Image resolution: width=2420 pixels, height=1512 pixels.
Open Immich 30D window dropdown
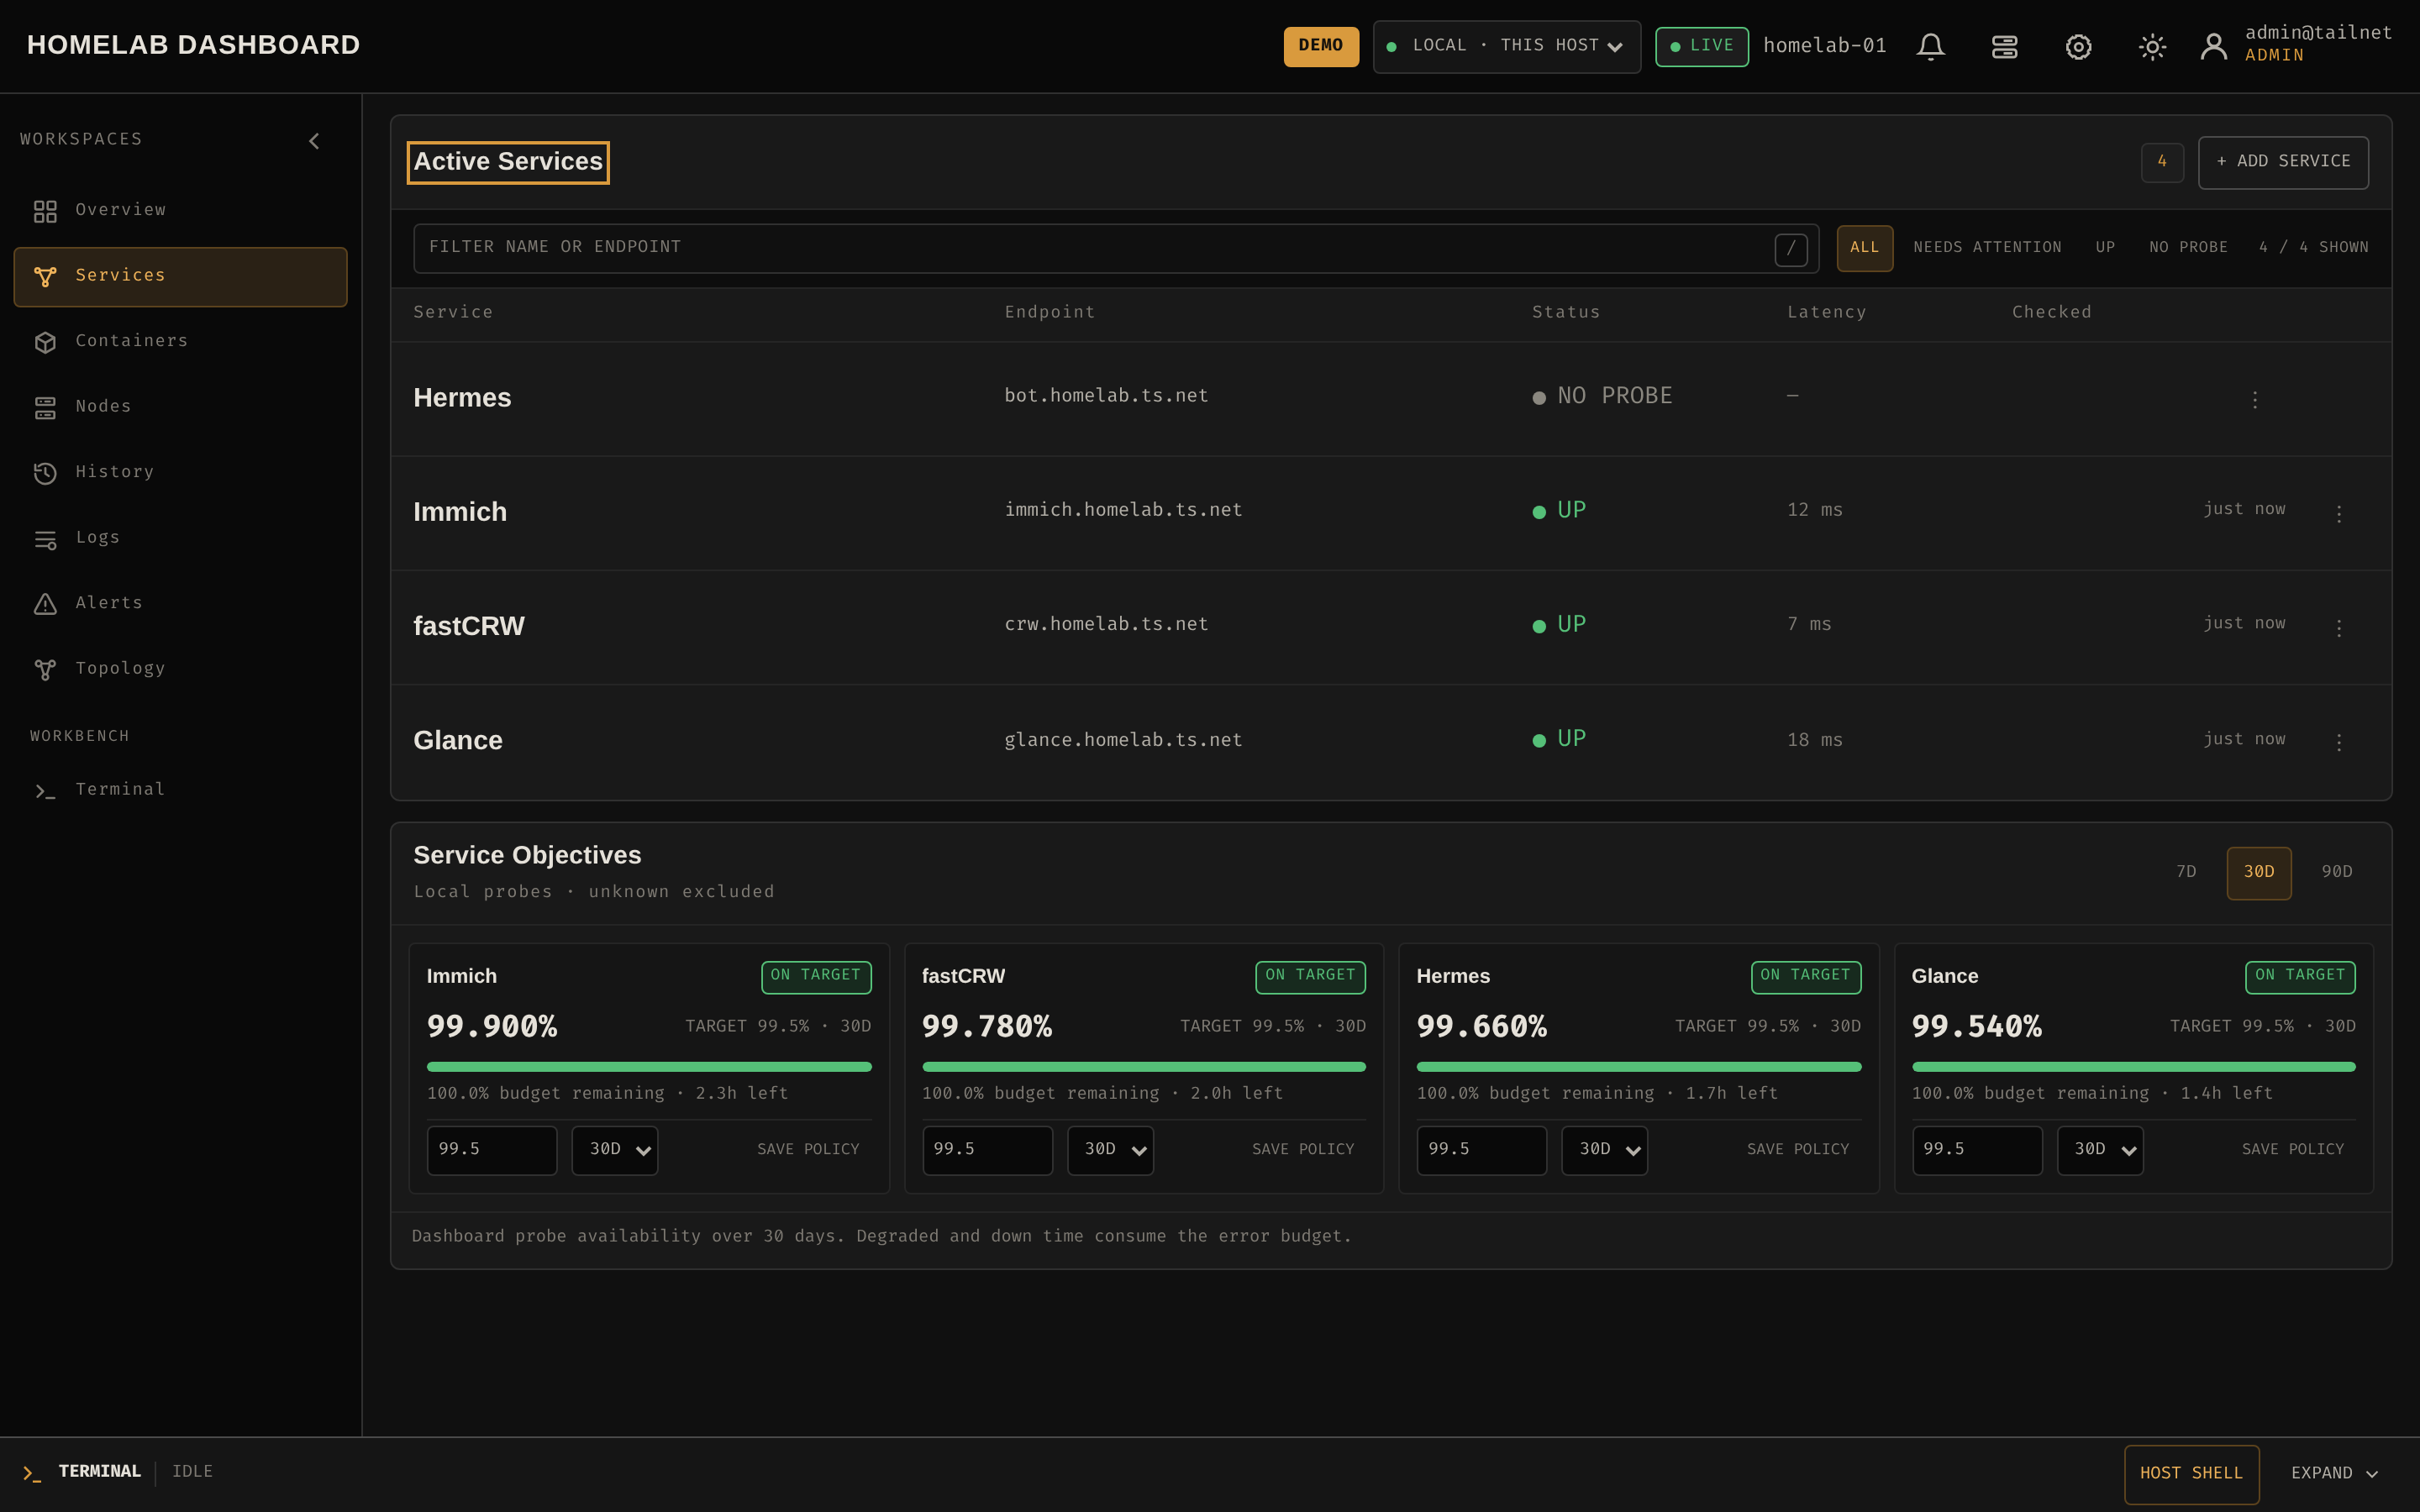[x=615, y=1150]
